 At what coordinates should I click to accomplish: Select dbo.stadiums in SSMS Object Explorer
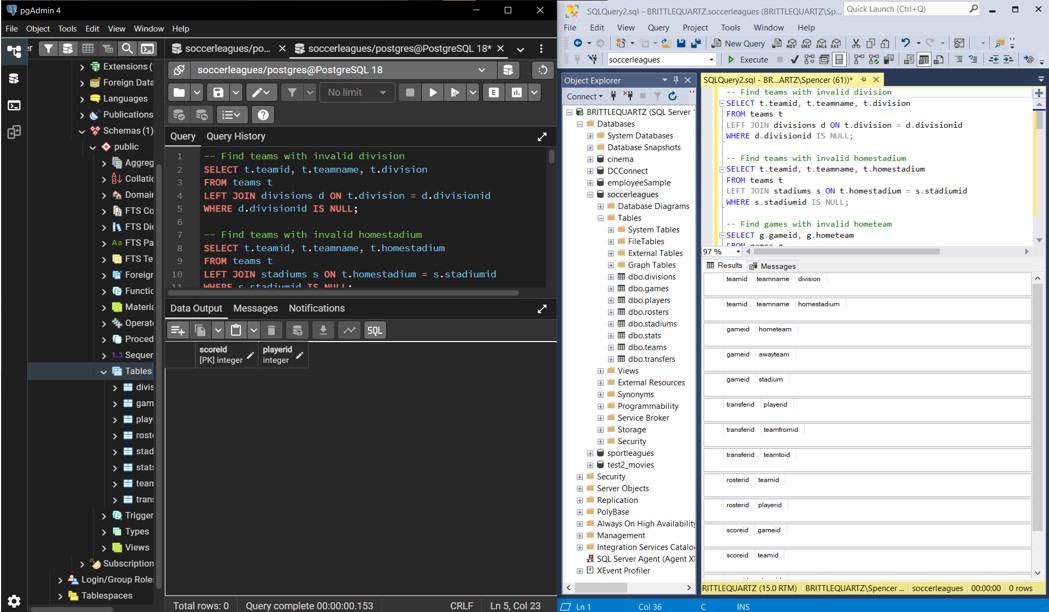pyautogui.click(x=652, y=324)
